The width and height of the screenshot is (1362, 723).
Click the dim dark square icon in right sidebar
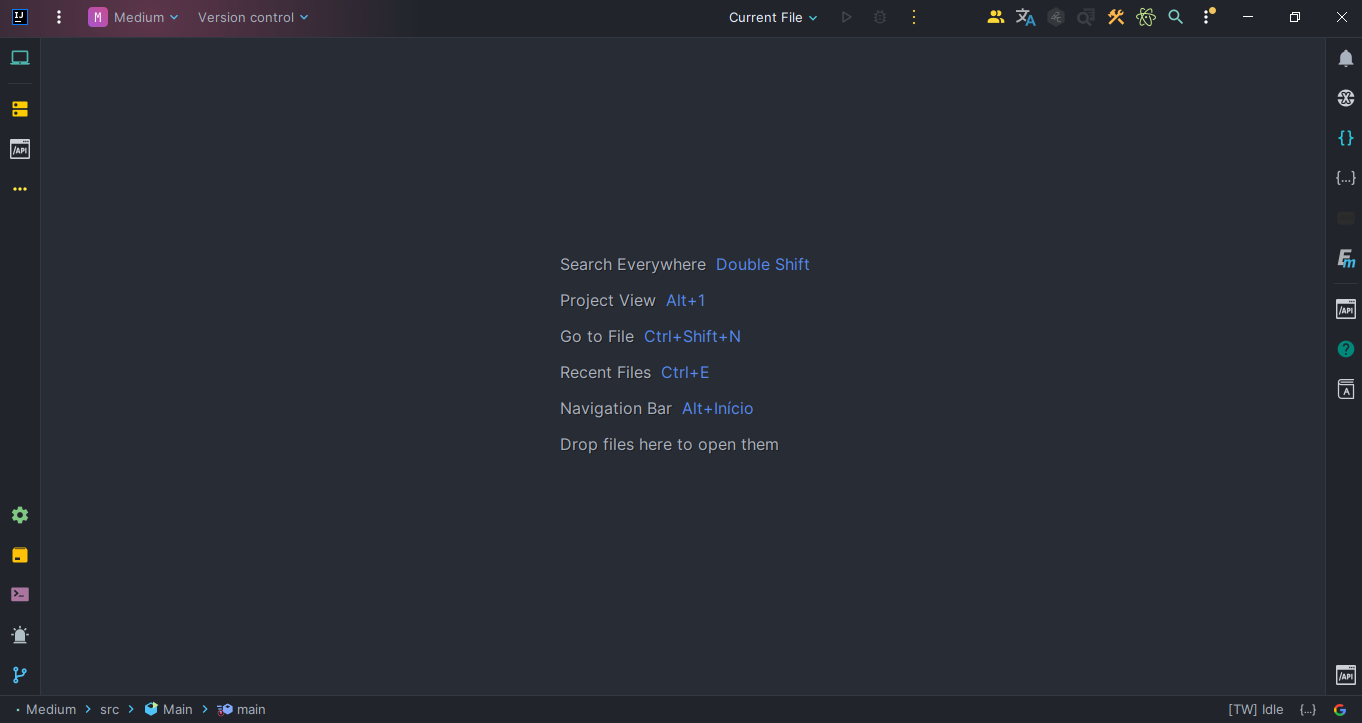[1346, 218]
